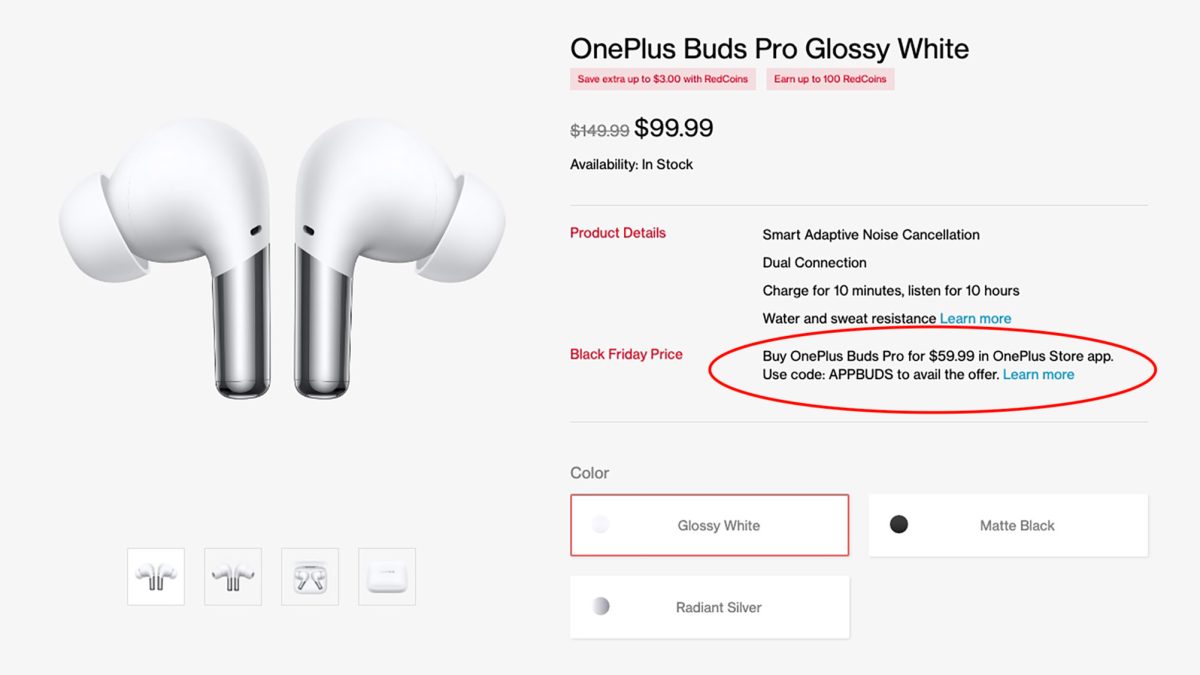Open Learn more link for water resistance
Screen dimensions: 1200x675
[975, 318]
